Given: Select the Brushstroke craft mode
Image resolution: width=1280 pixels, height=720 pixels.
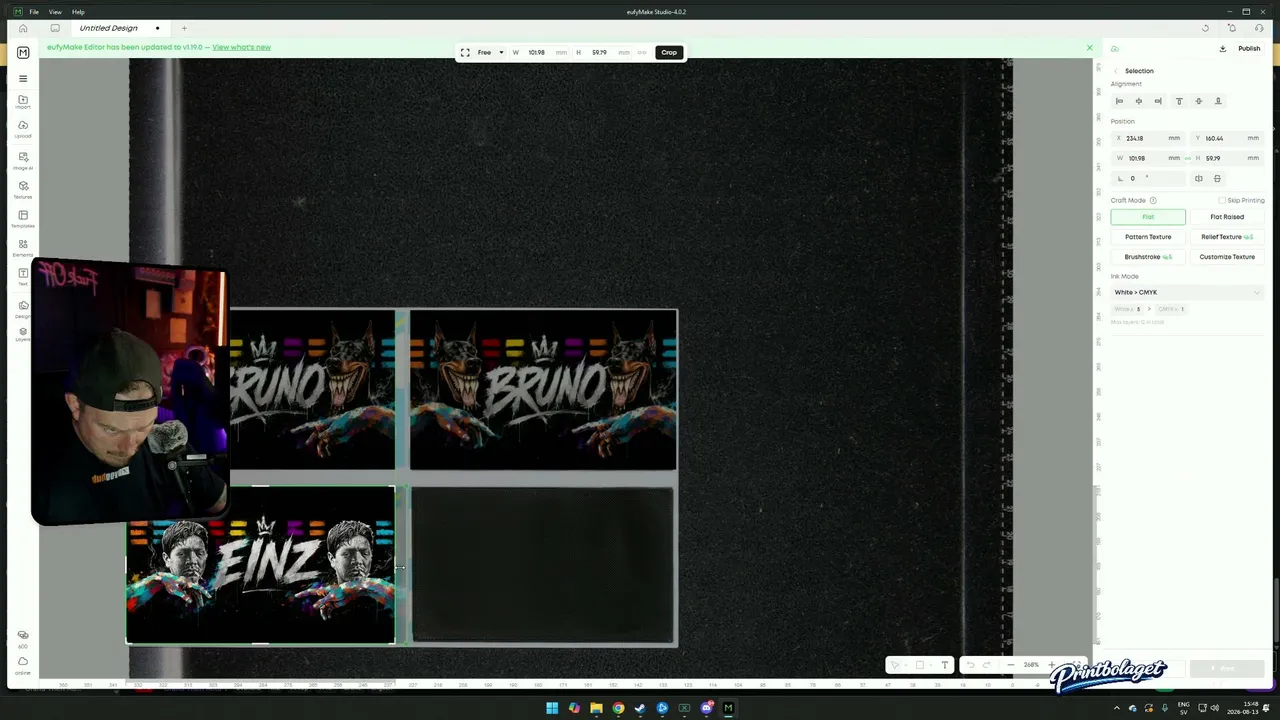Looking at the screenshot, I should point(1148,257).
